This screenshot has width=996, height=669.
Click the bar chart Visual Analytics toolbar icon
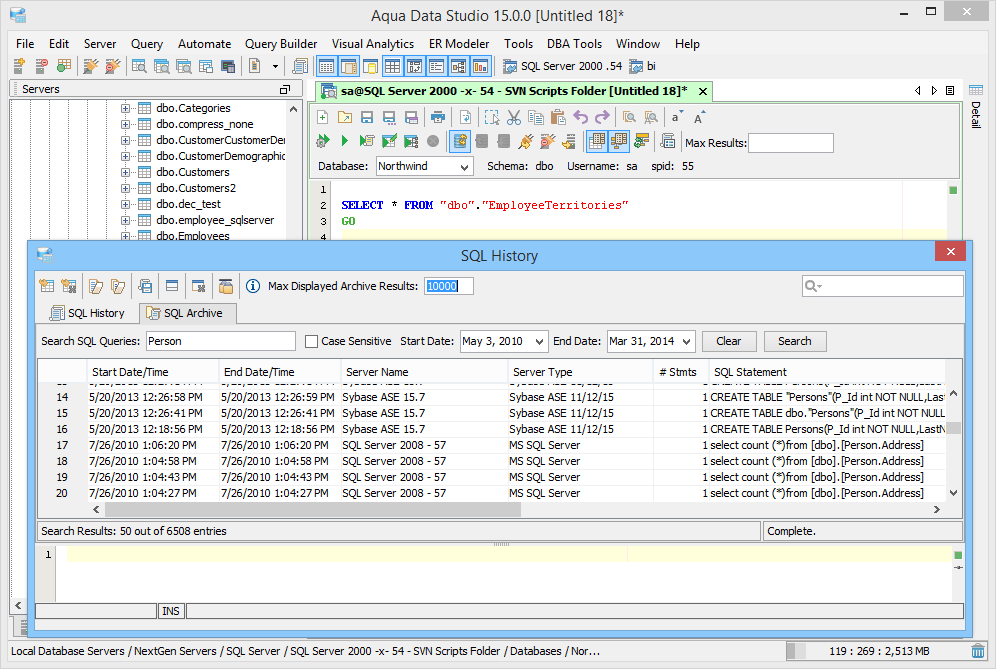[481, 65]
